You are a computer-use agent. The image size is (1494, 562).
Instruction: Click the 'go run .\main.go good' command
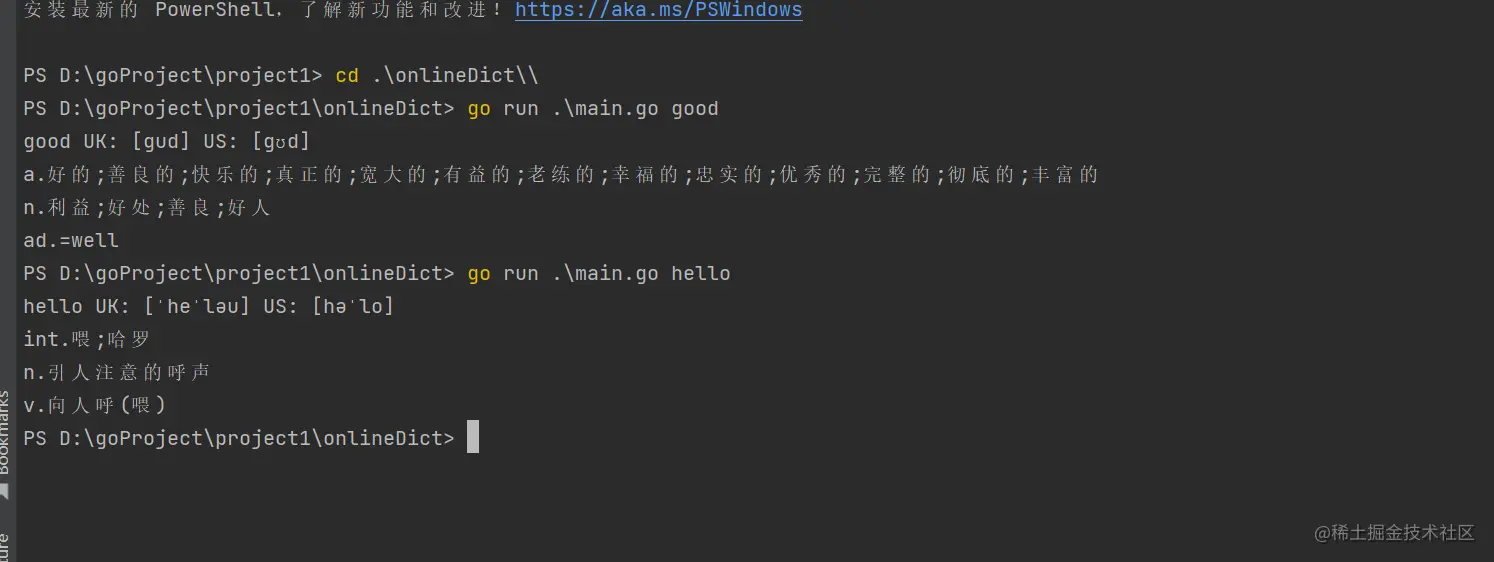click(x=592, y=109)
